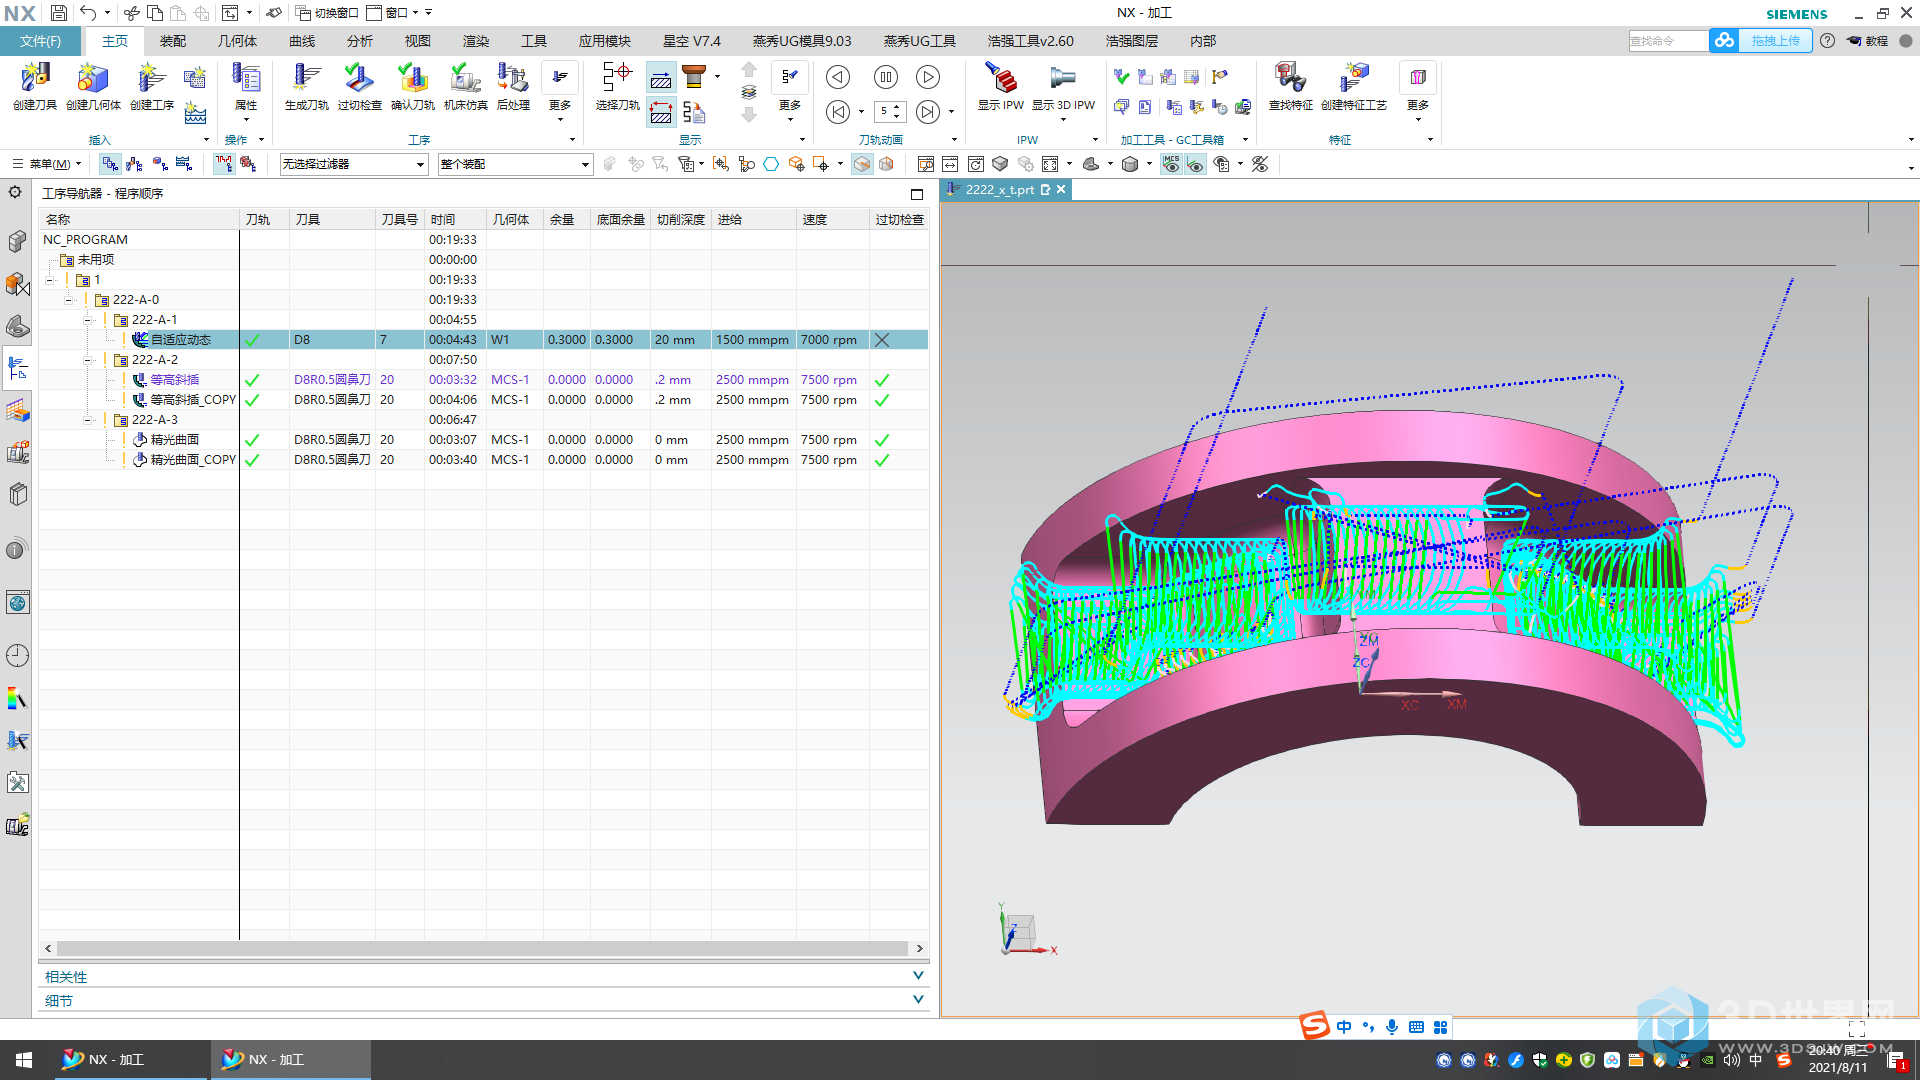Click the Undo icon
This screenshot has width=1920, height=1080.
coord(88,13)
